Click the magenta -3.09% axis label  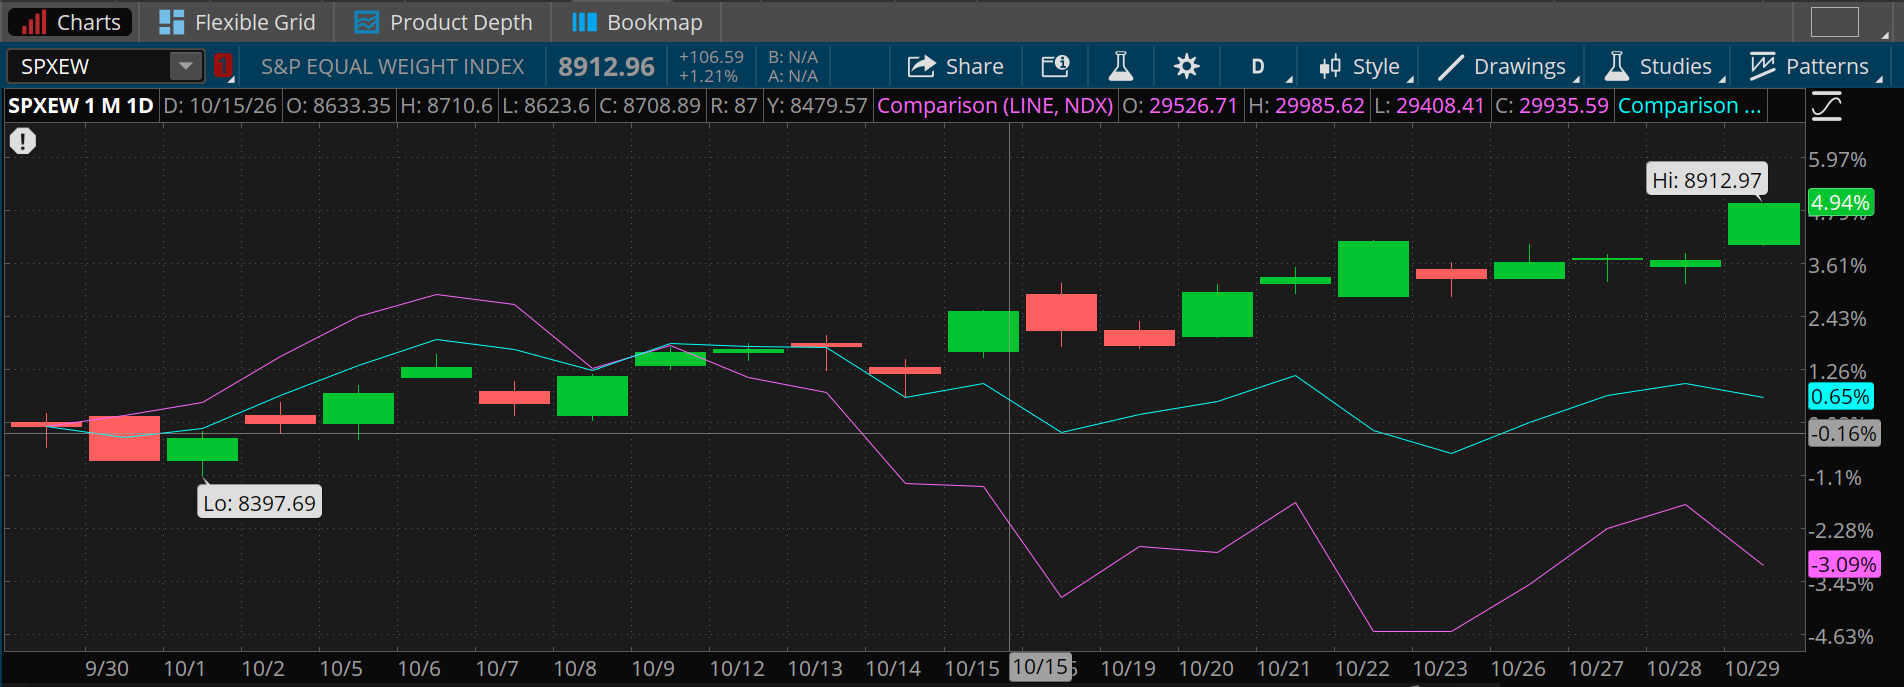[x=1844, y=564]
